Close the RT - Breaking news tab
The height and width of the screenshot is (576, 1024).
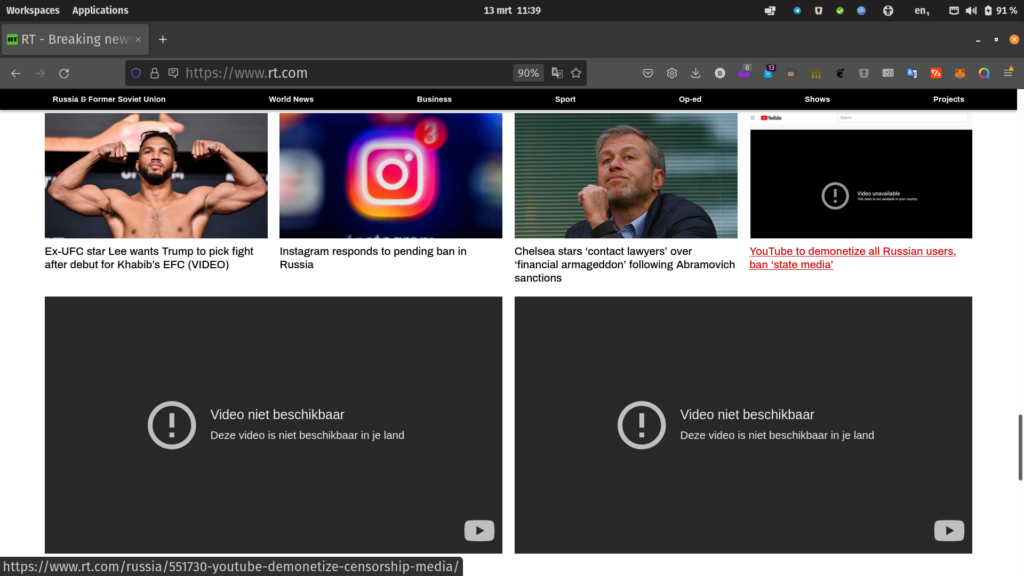click(x=138, y=40)
